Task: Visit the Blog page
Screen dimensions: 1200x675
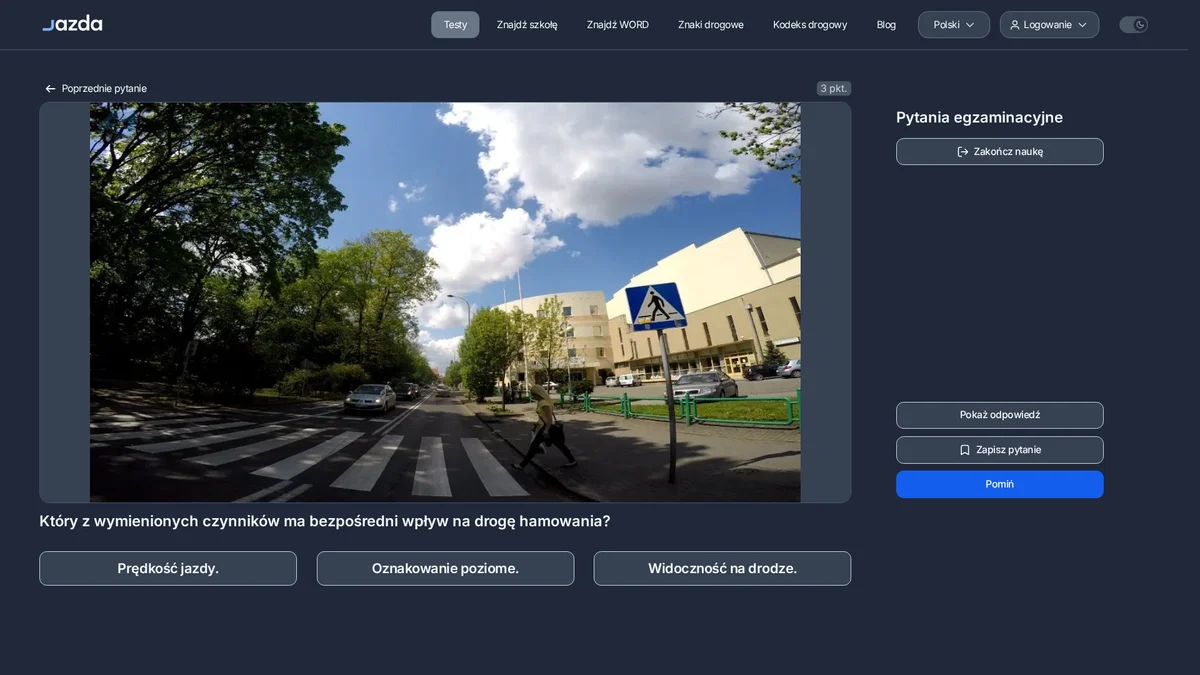Action: click(886, 25)
